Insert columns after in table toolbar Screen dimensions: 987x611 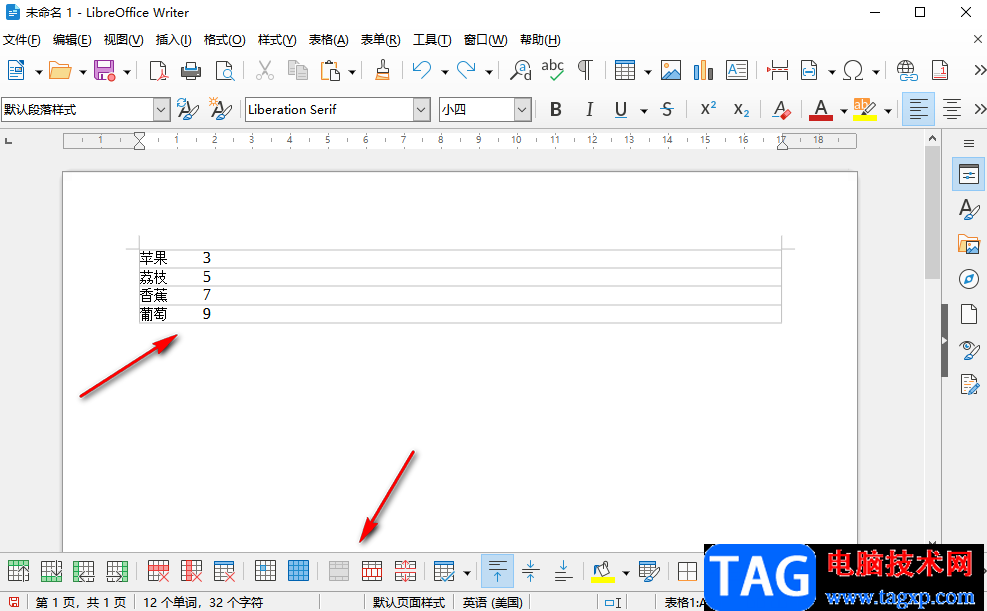117,571
